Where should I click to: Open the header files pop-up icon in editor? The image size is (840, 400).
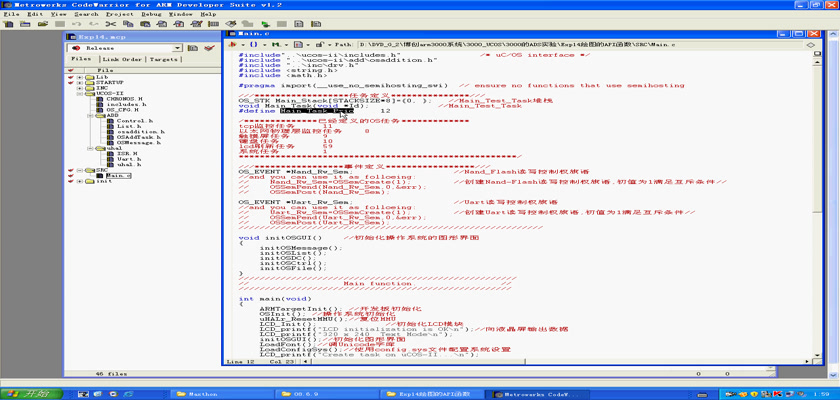[232, 44]
